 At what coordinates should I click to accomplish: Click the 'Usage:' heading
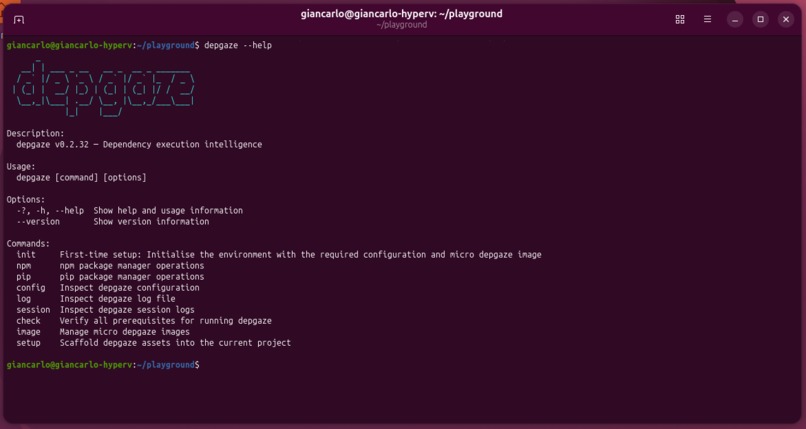pyautogui.click(x=21, y=166)
